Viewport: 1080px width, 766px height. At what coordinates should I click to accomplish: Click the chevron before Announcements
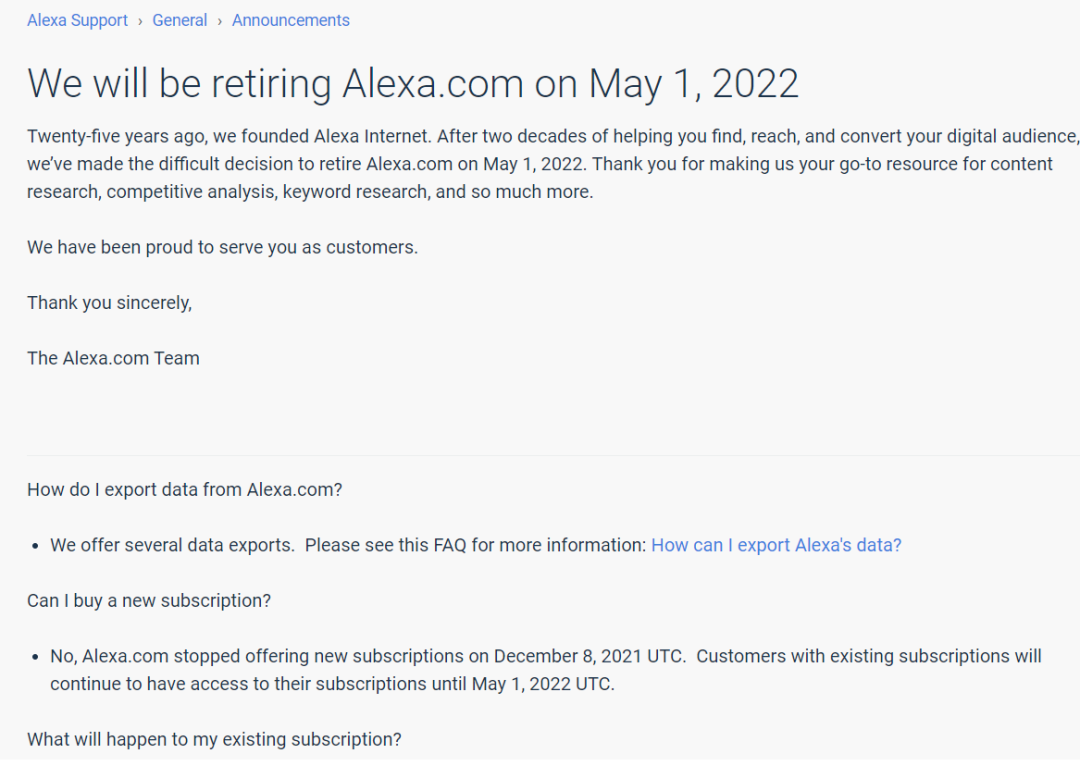(219, 21)
